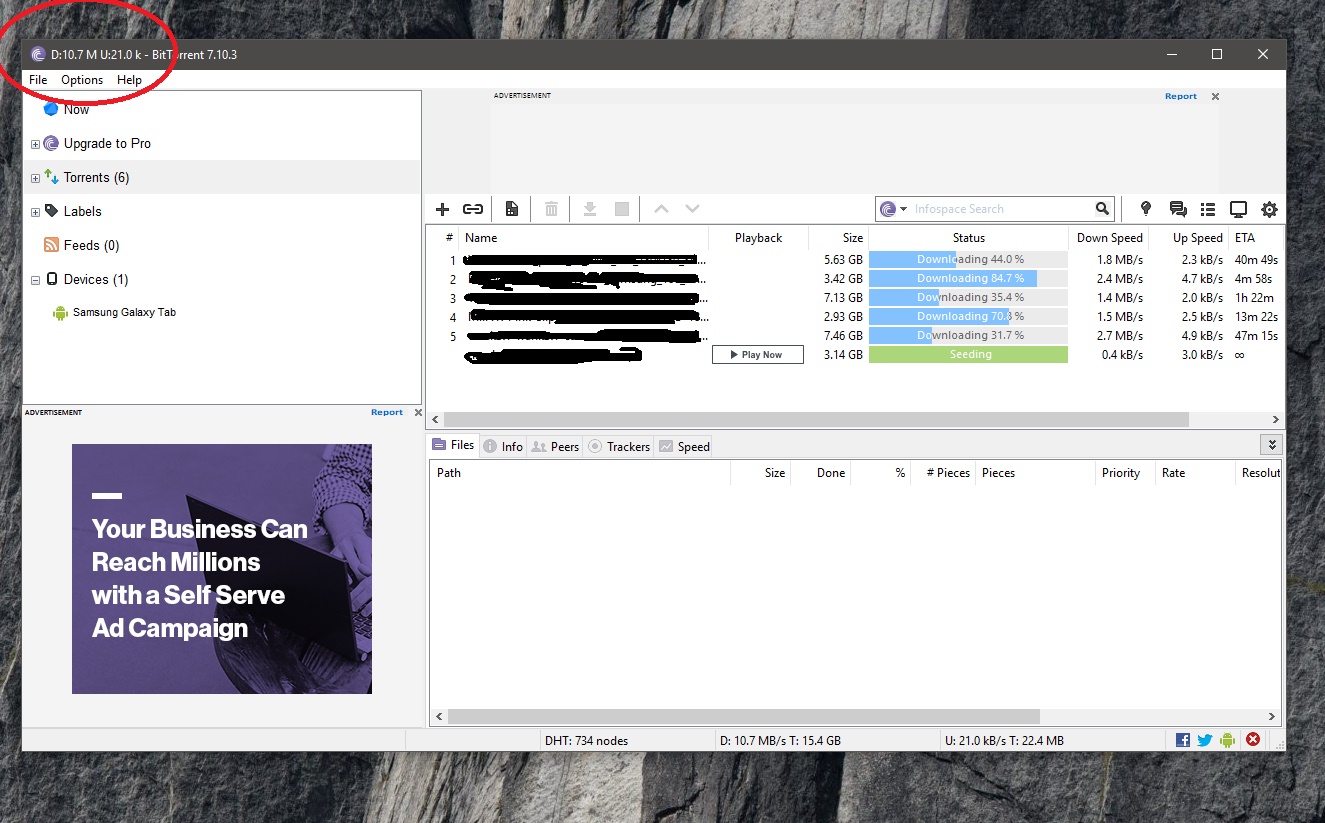Screen dimensions: 1325x823
Task: Click the Facebook icon in status bar
Action: [1183, 740]
